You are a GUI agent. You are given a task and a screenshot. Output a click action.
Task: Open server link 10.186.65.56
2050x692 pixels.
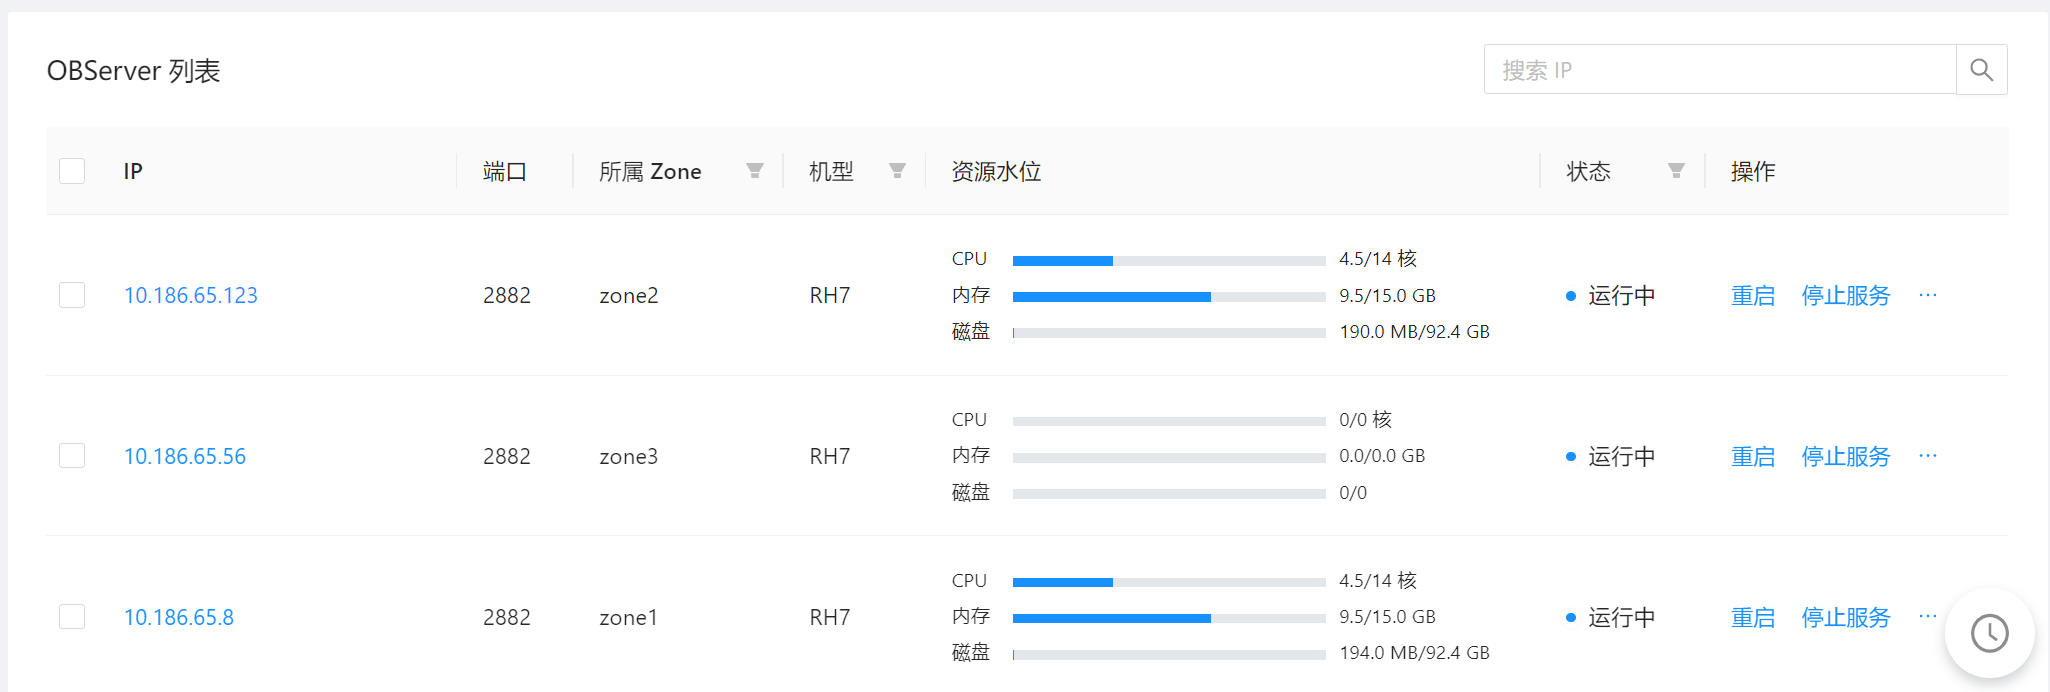point(185,456)
